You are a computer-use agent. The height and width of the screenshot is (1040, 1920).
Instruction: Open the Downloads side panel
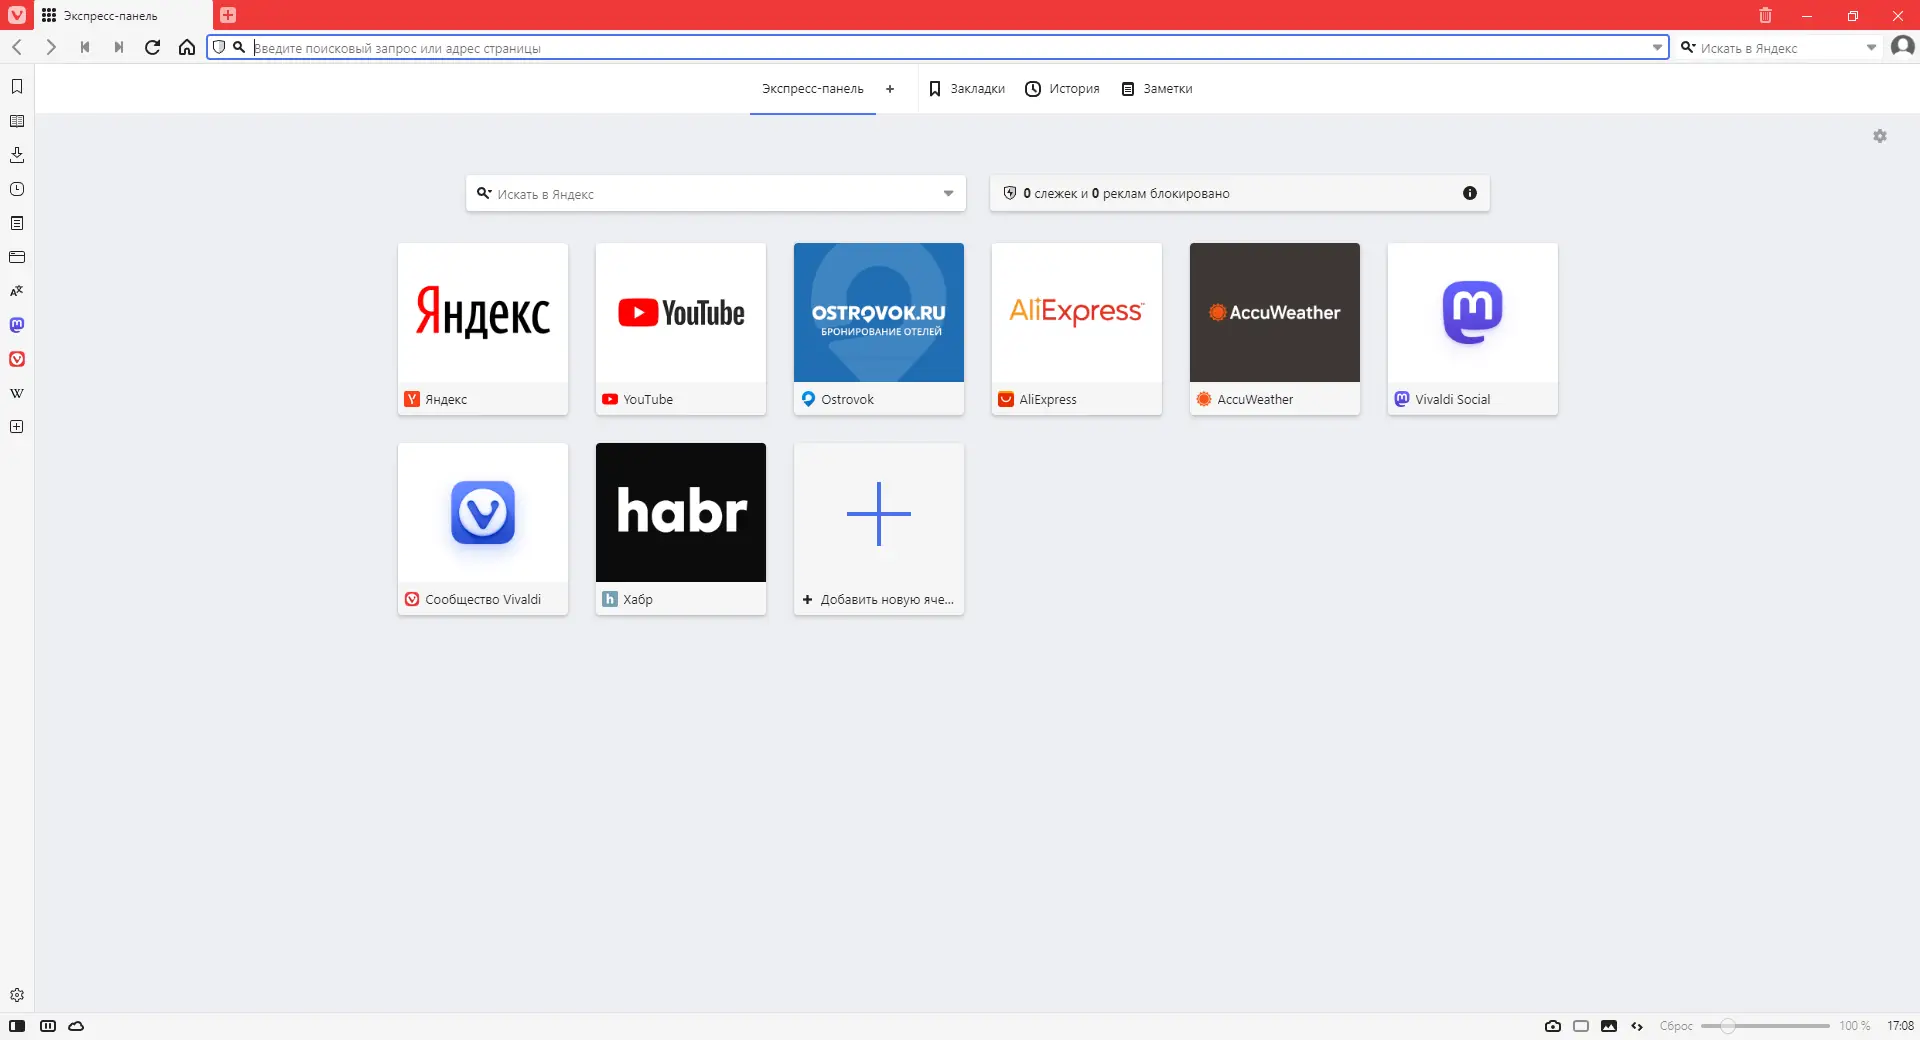[17, 155]
